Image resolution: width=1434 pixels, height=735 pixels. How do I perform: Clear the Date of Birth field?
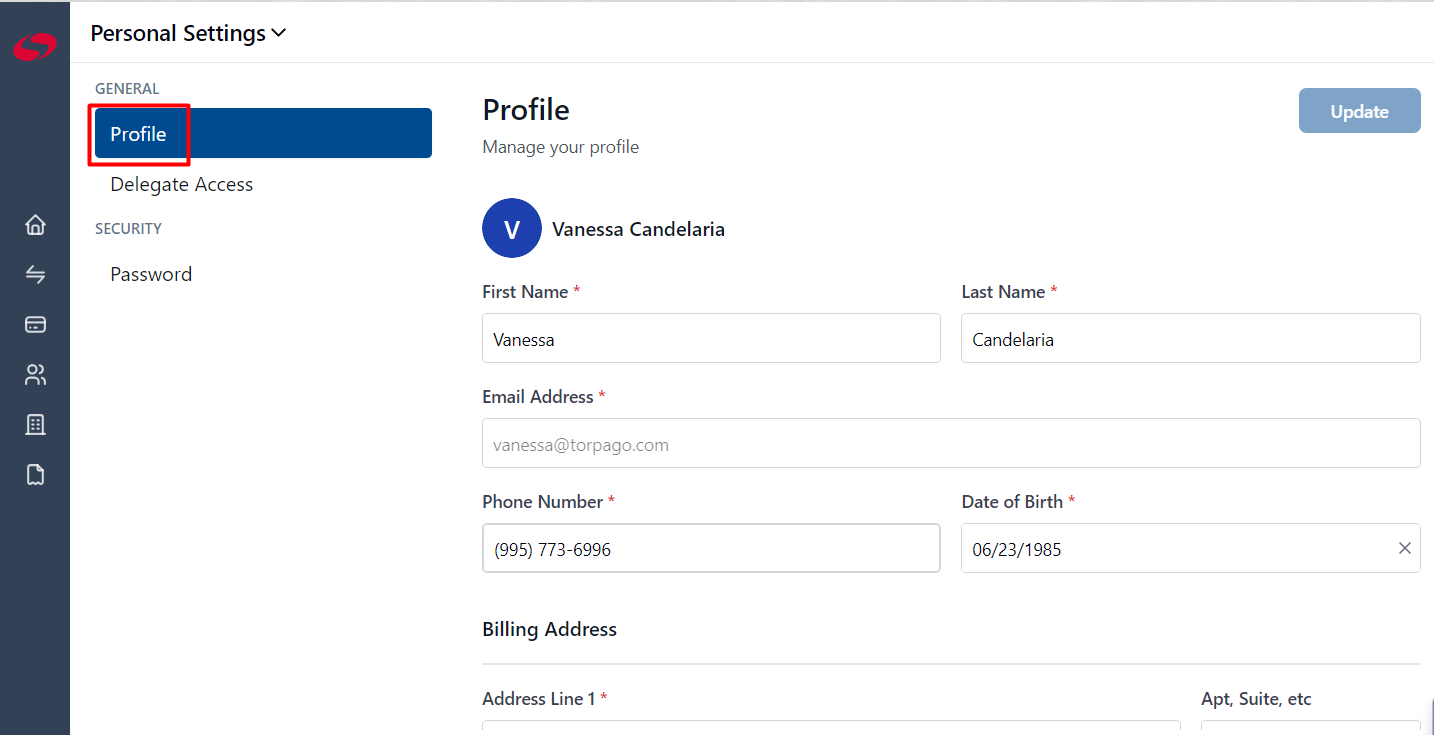coord(1404,548)
